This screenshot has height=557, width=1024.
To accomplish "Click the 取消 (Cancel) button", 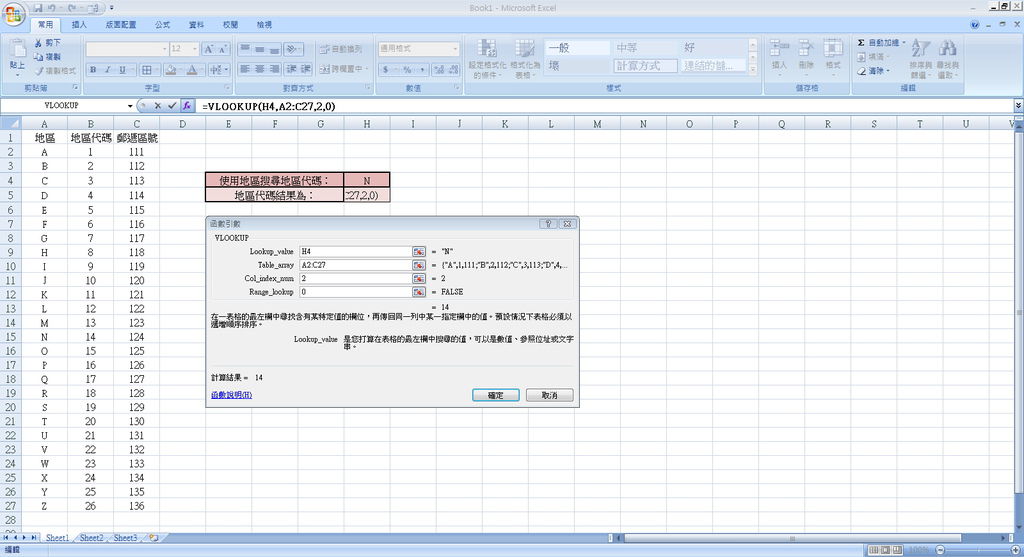I will click(549, 395).
